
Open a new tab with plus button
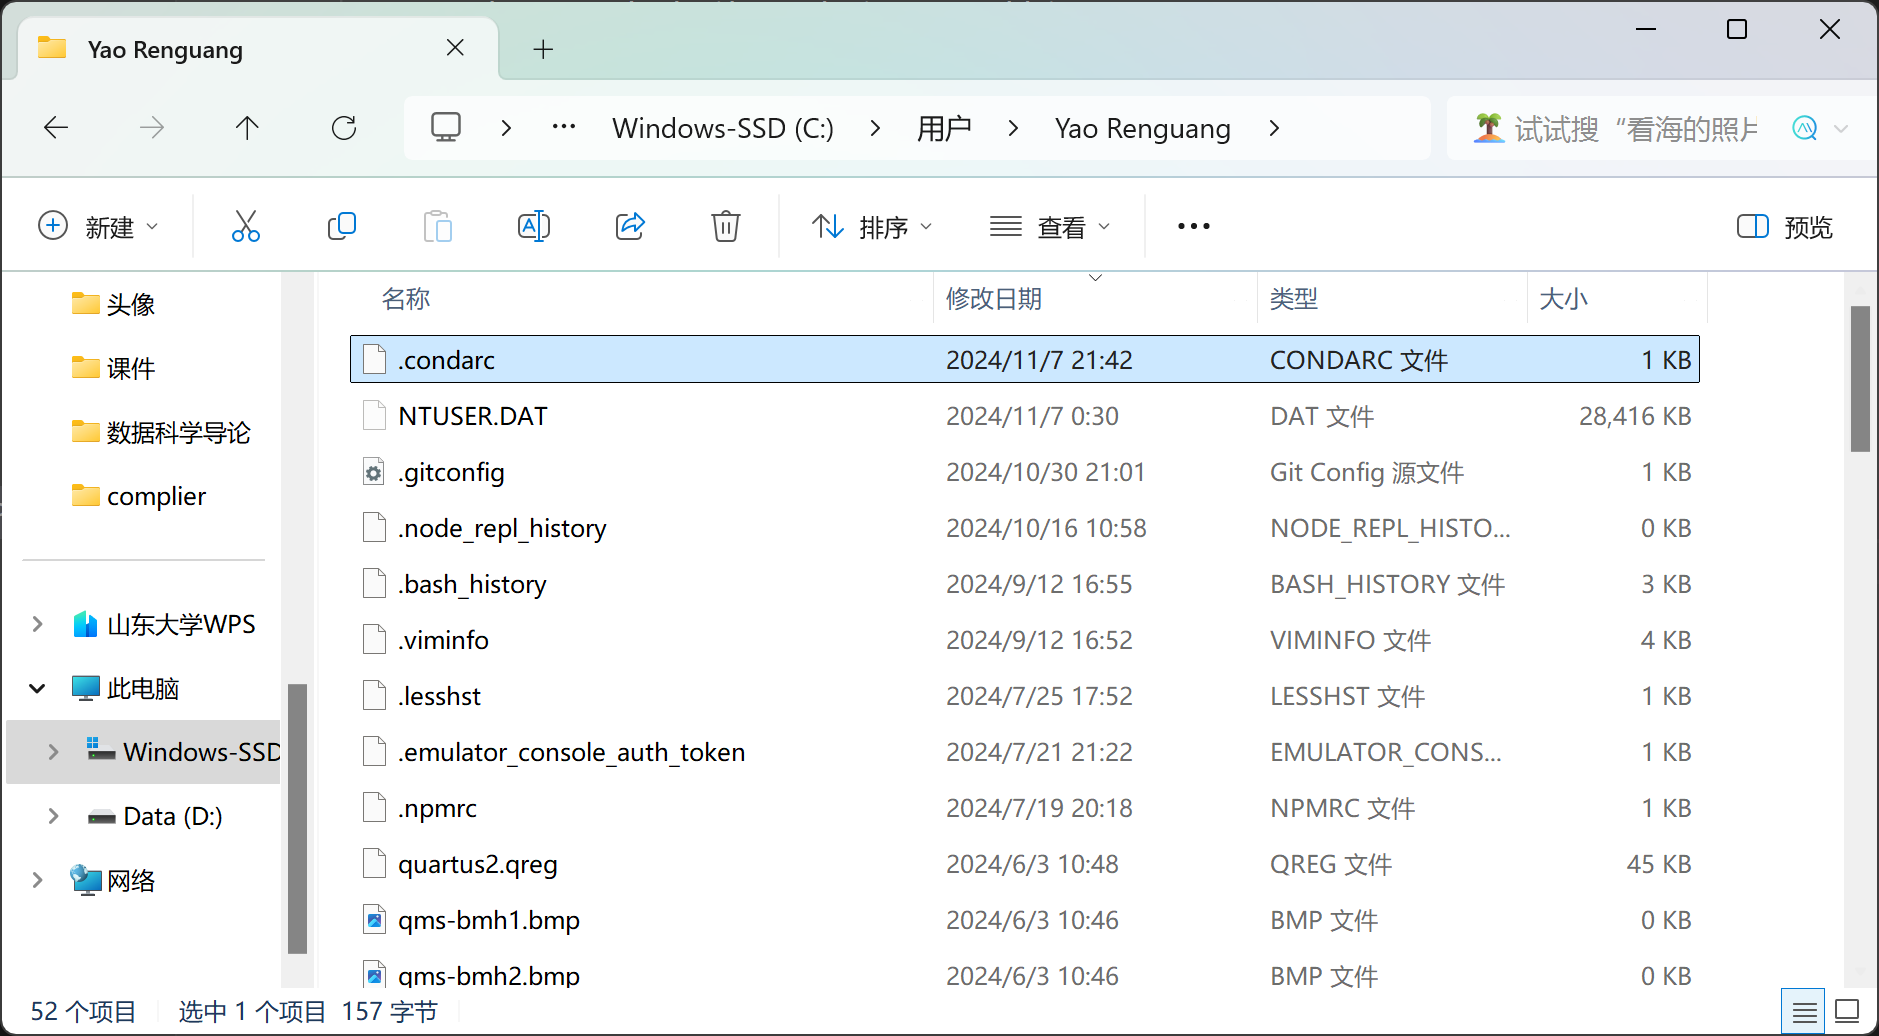coord(543,49)
